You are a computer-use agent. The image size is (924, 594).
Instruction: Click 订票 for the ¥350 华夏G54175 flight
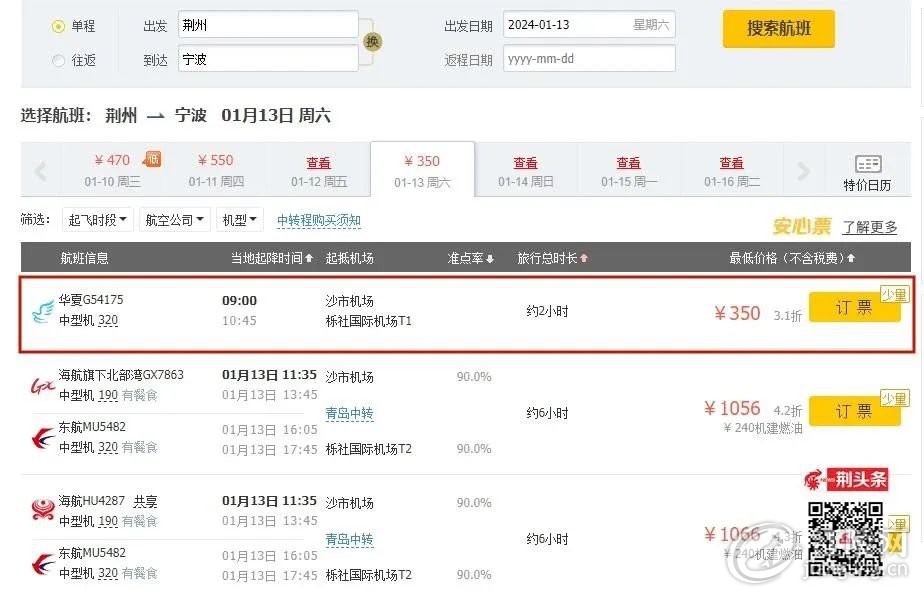point(854,307)
